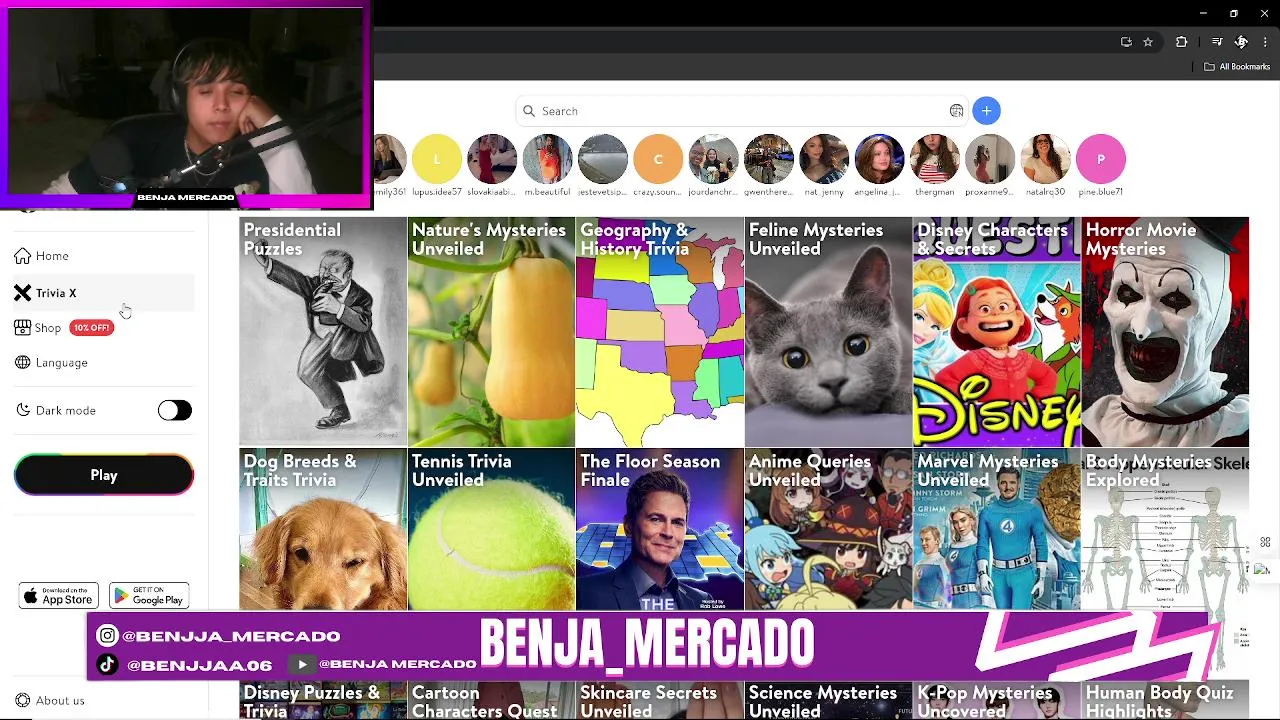Open jourdanchr profile avatar
The height and width of the screenshot is (720, 1280).
coord(713,159)
